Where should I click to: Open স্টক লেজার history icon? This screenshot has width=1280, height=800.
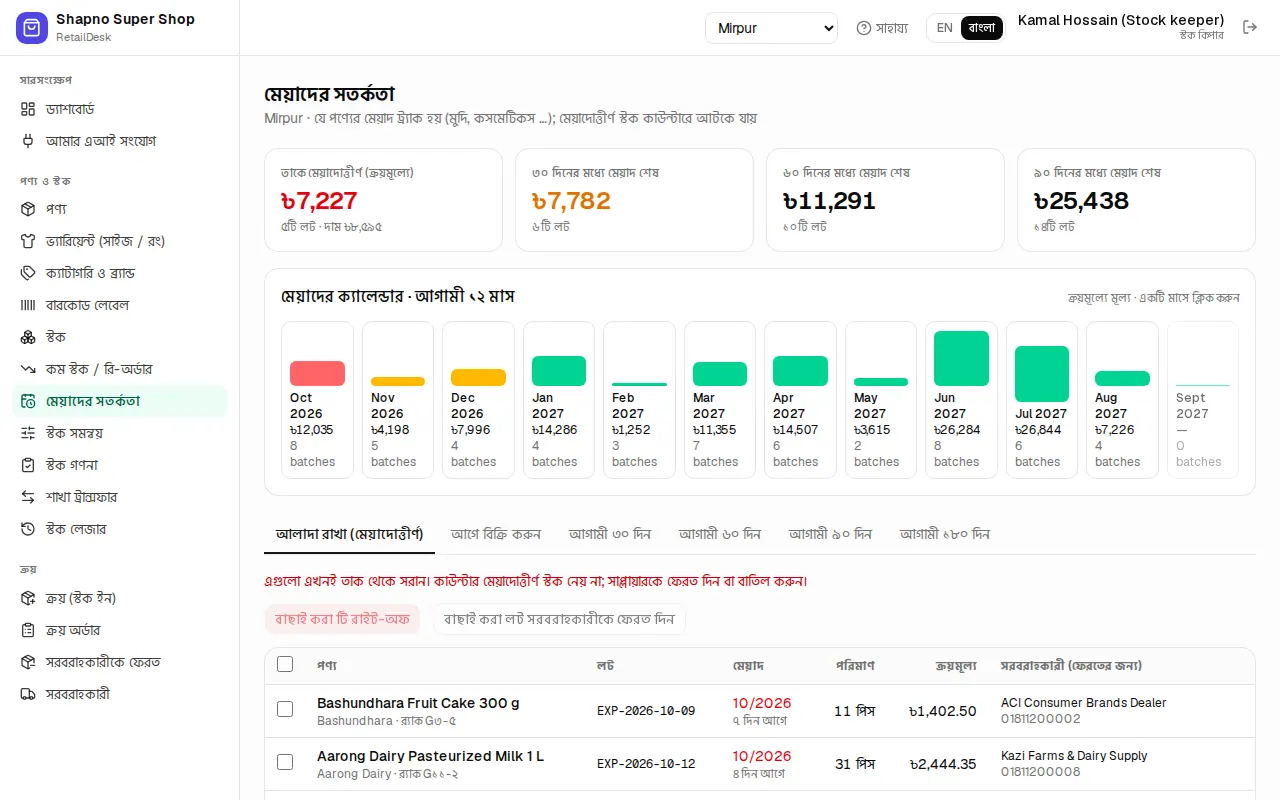pos(28,529)
